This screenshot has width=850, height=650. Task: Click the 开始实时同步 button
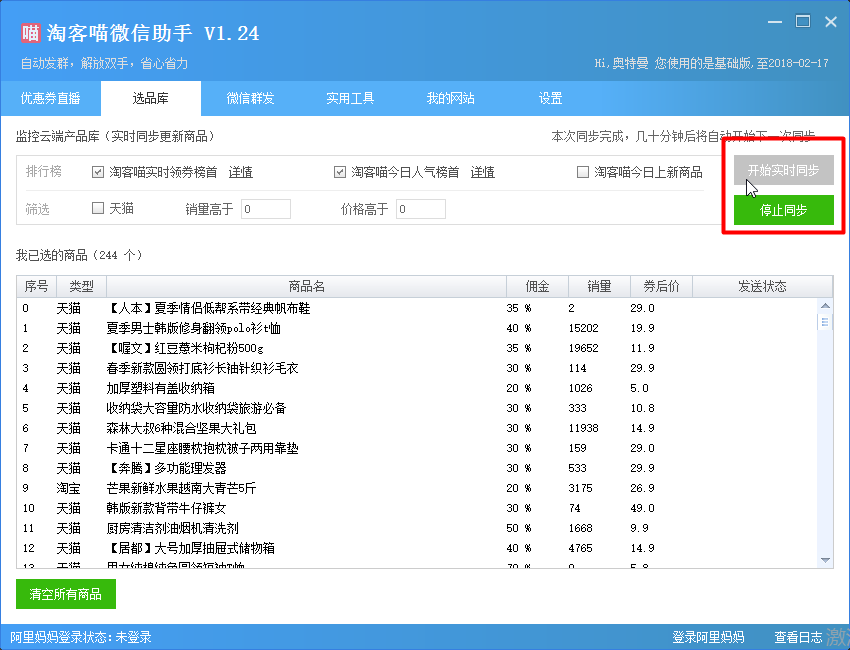pos(783,170)
